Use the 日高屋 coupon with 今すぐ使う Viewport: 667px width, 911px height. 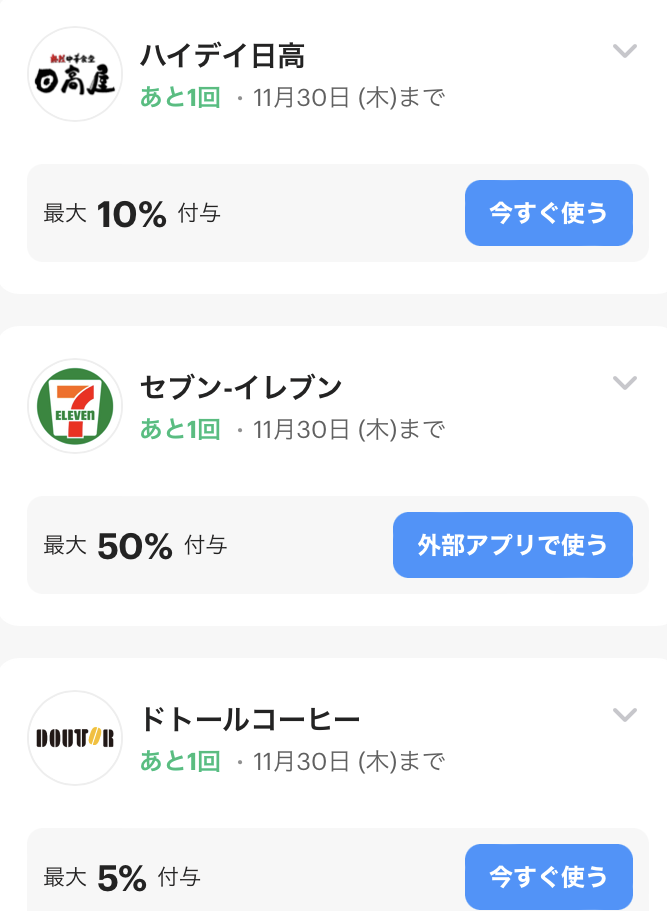coord(548,213)
